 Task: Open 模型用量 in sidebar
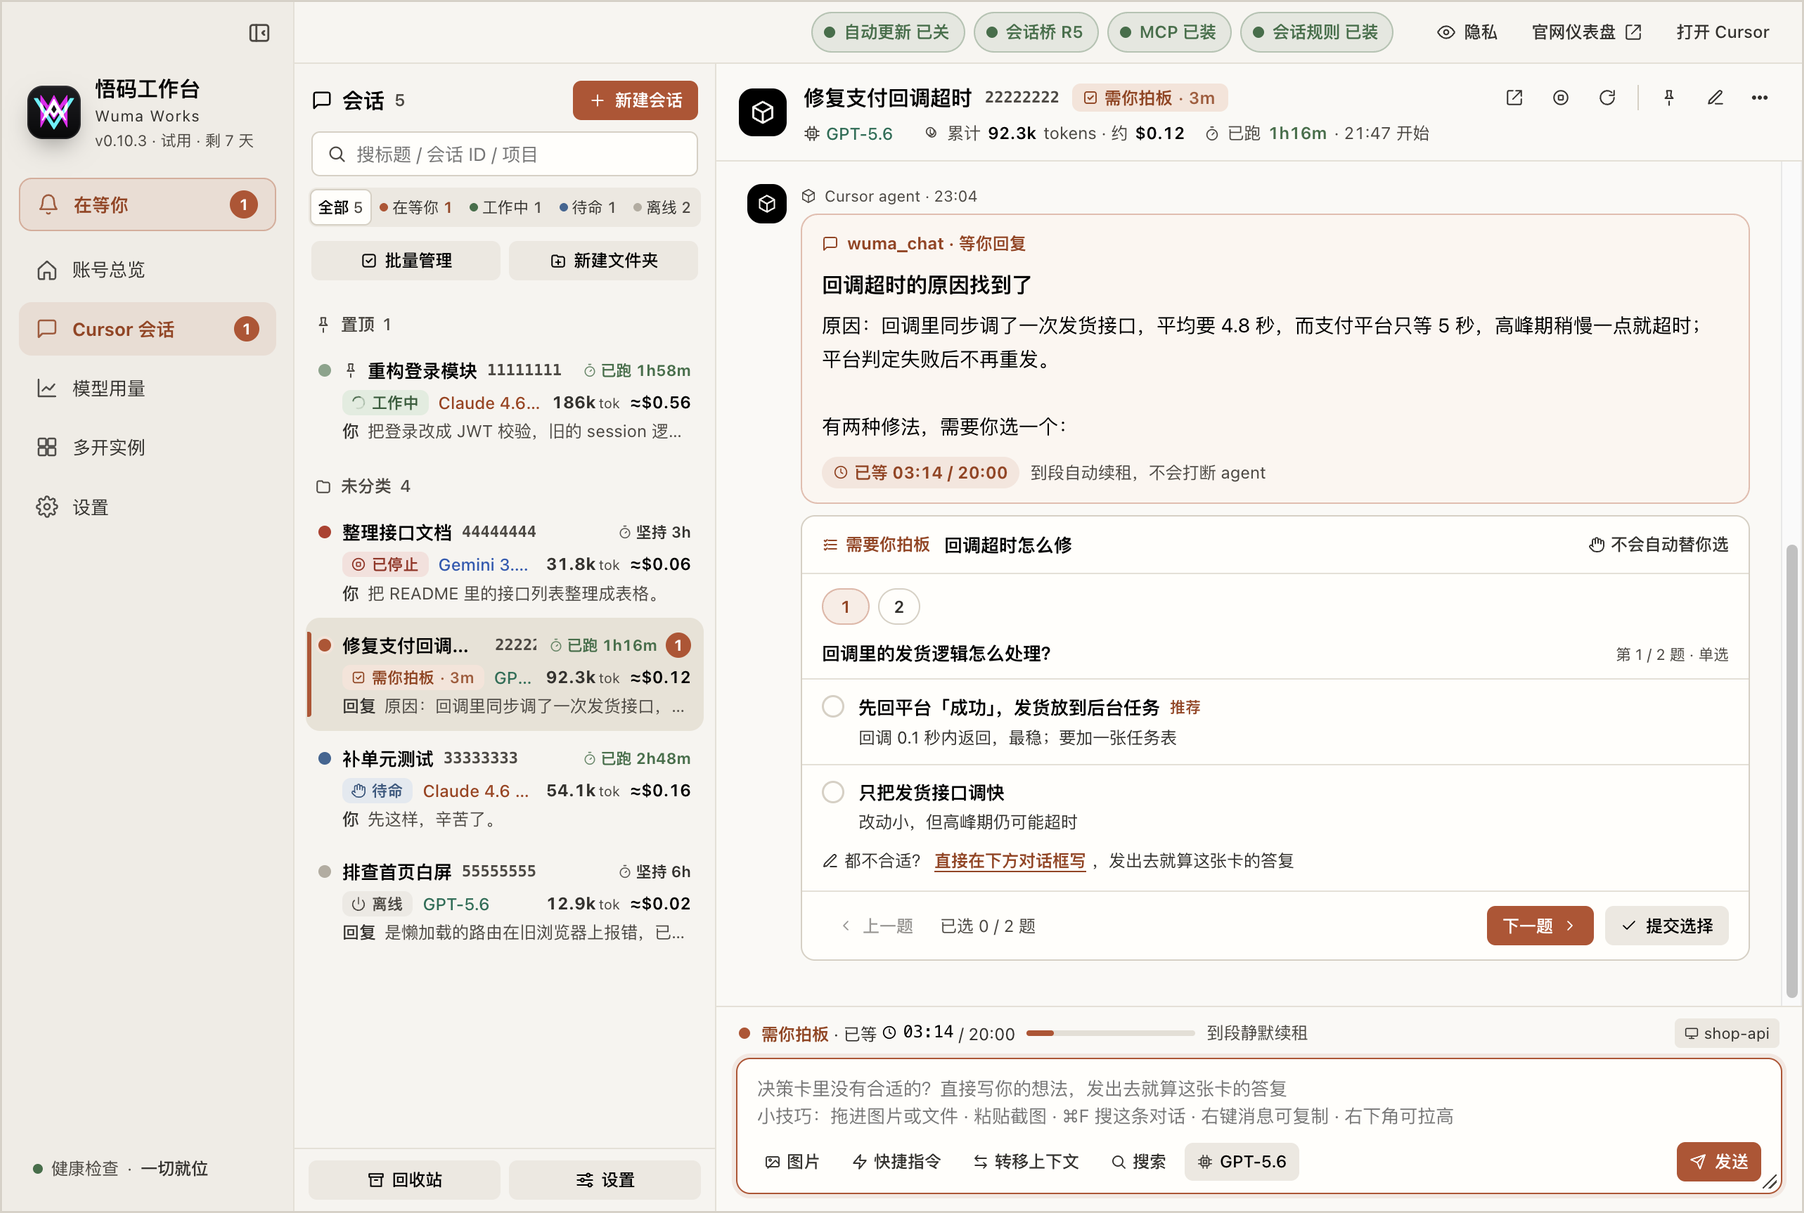[147, 388]
